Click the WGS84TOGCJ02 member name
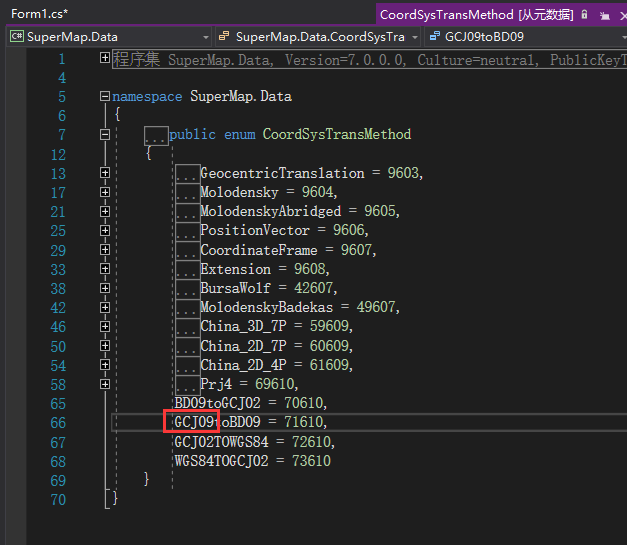The width and height of the screenshot is (627, 545). pos(222,461)
